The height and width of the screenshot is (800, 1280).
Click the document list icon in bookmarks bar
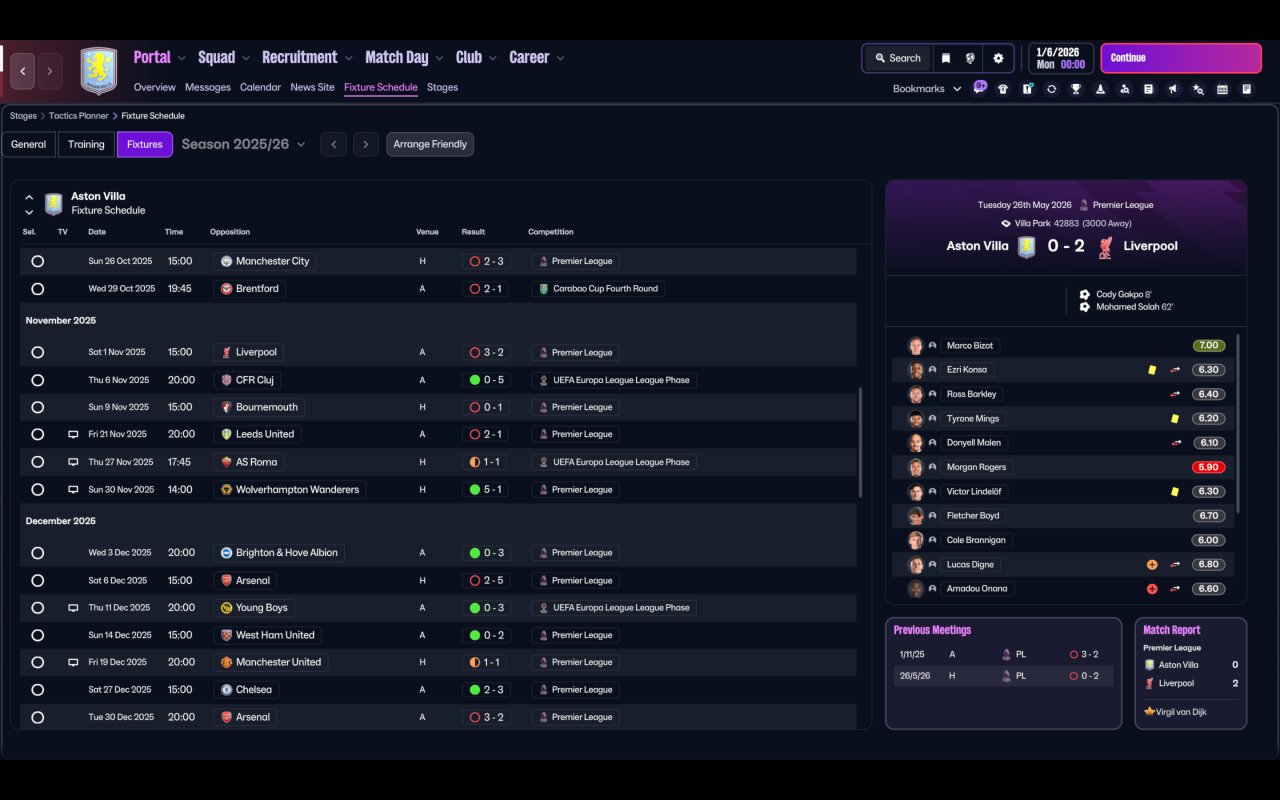(1149, 89)
